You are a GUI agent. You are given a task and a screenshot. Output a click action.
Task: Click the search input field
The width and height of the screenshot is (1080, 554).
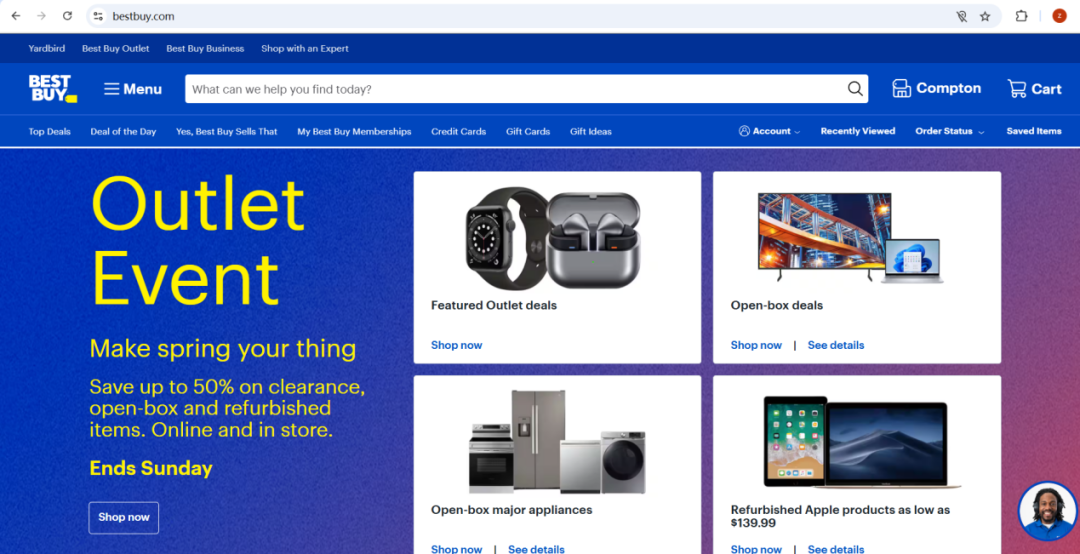[x=517, y=89]
